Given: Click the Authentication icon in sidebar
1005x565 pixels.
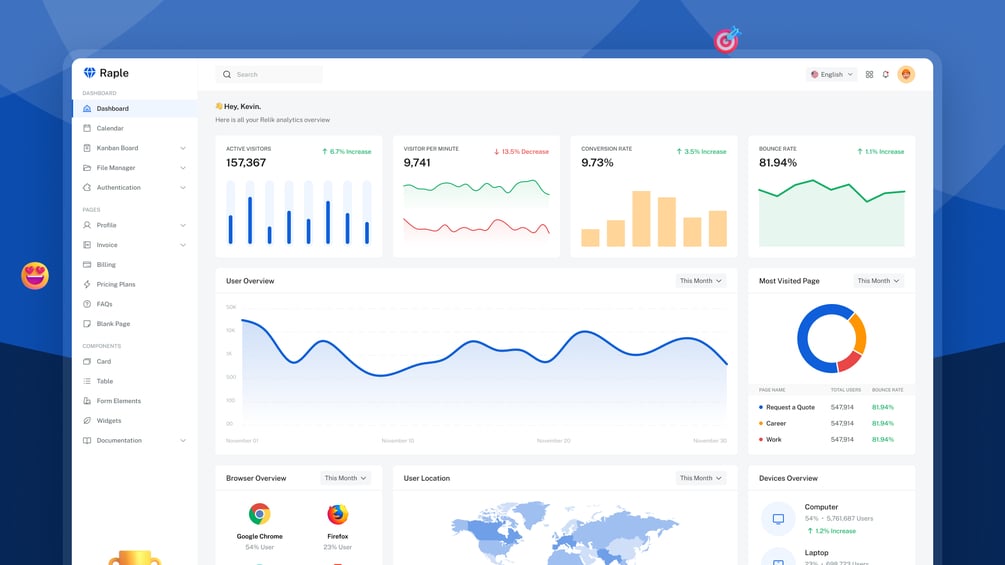Looking at the screenshot, I should click(87, 188).
